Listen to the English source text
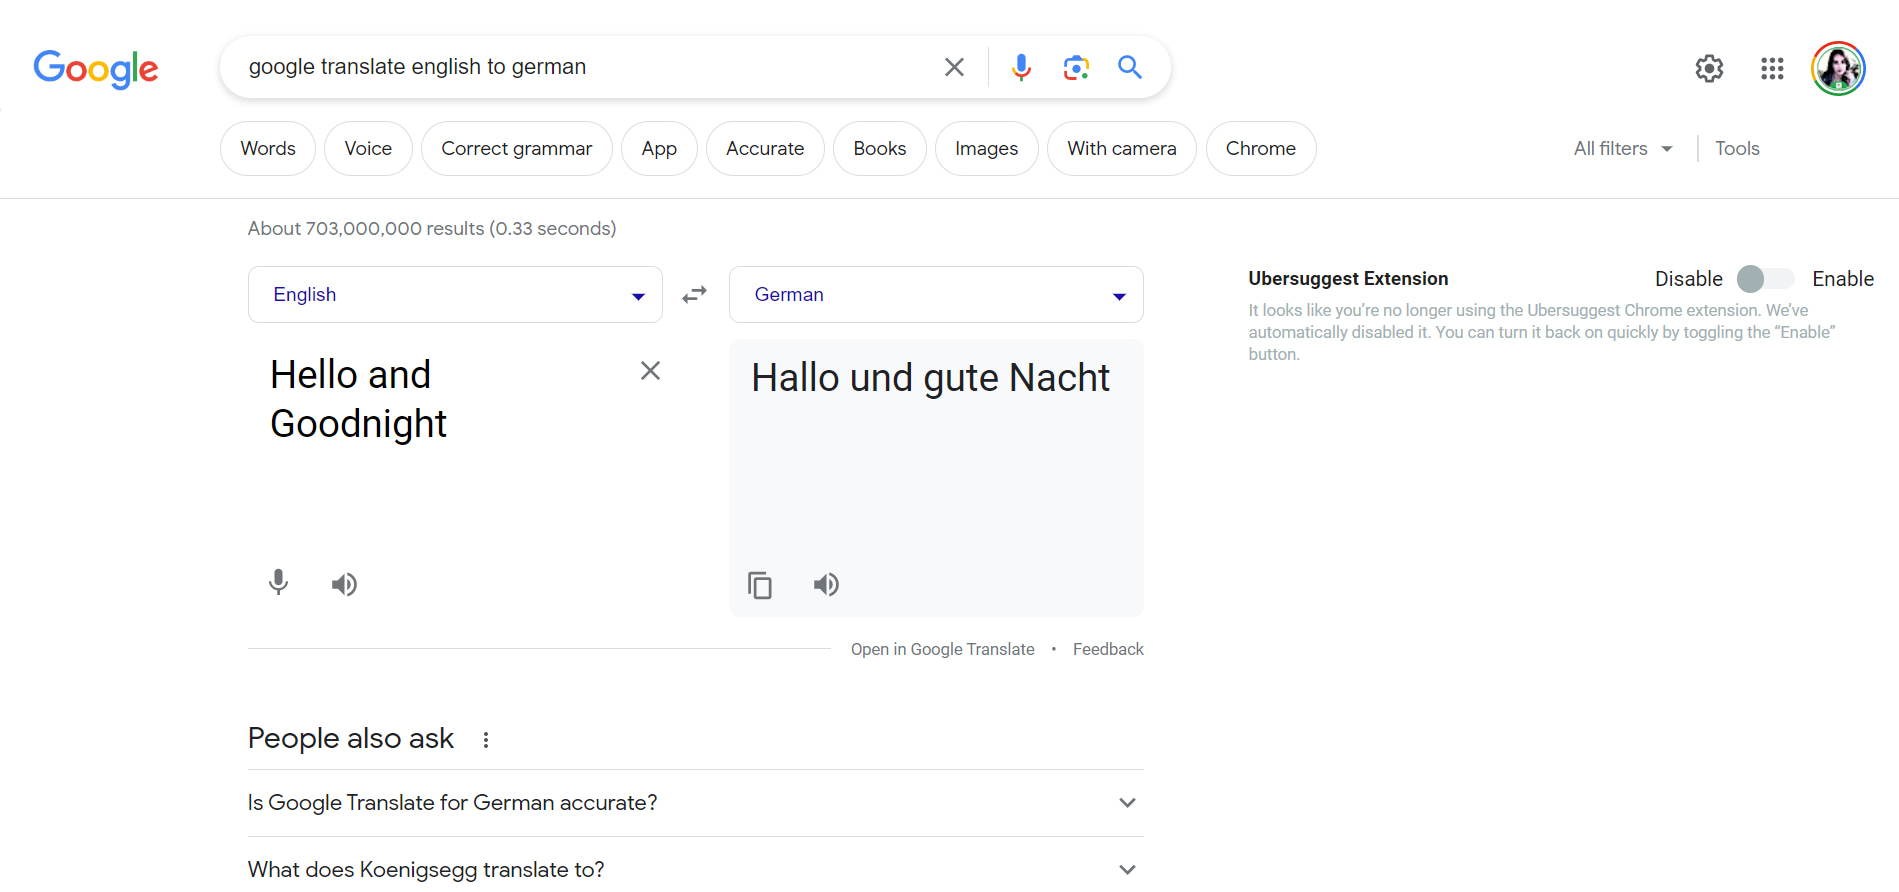 345,584
